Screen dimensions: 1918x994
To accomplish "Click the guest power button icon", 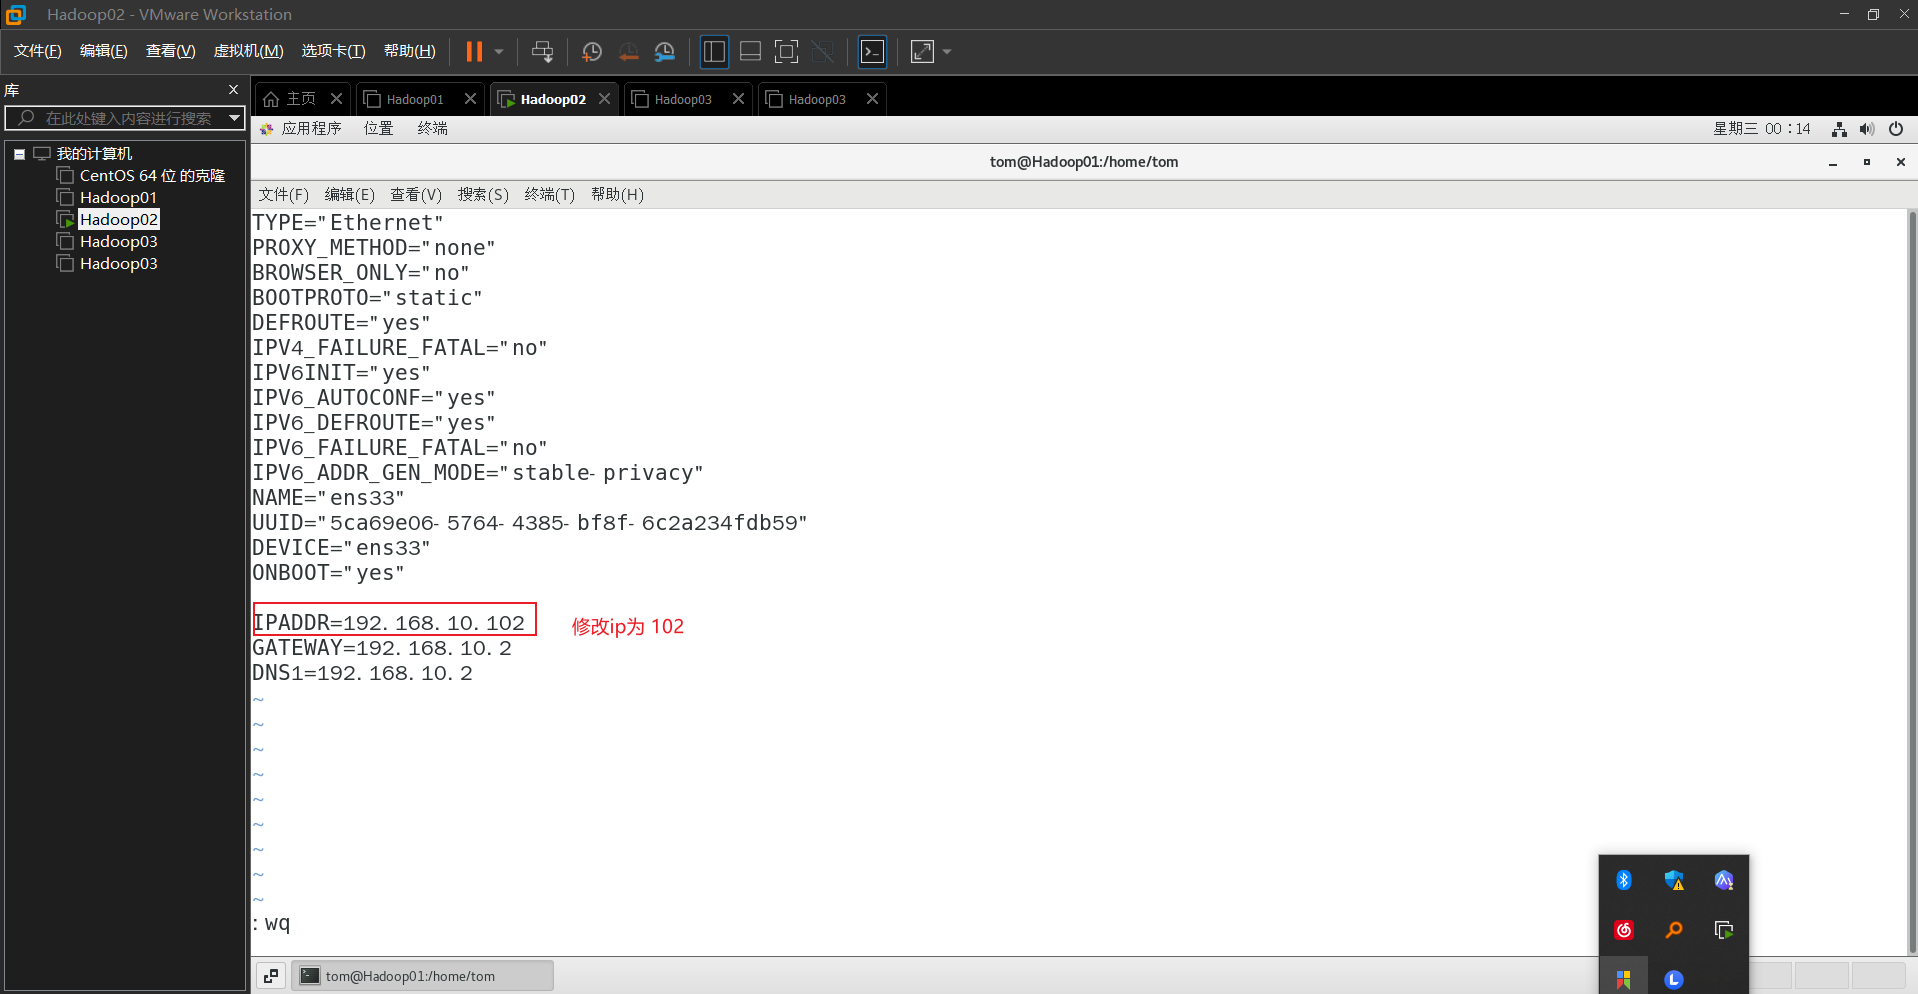I will click(1895, 129).
